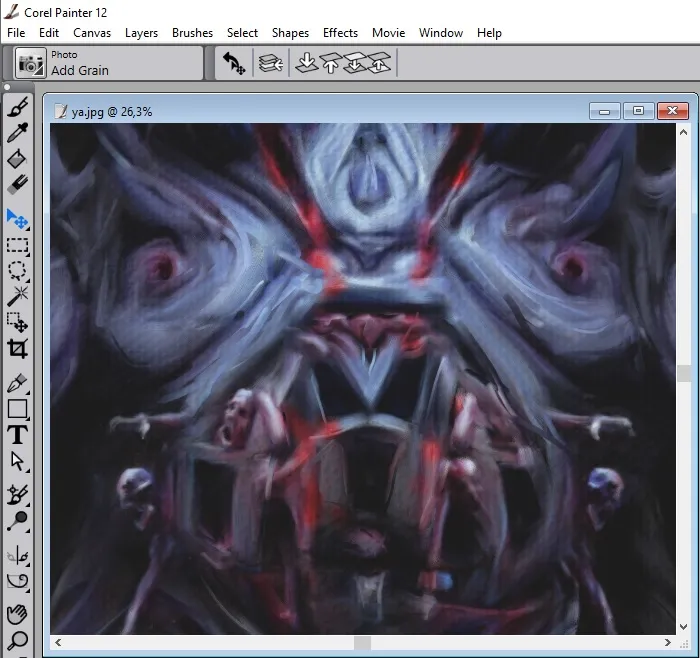The height and width of the screenshot is (658, 700).
Task: Open the Window menu
Action: pyautogui.click(x=441, y=33)
